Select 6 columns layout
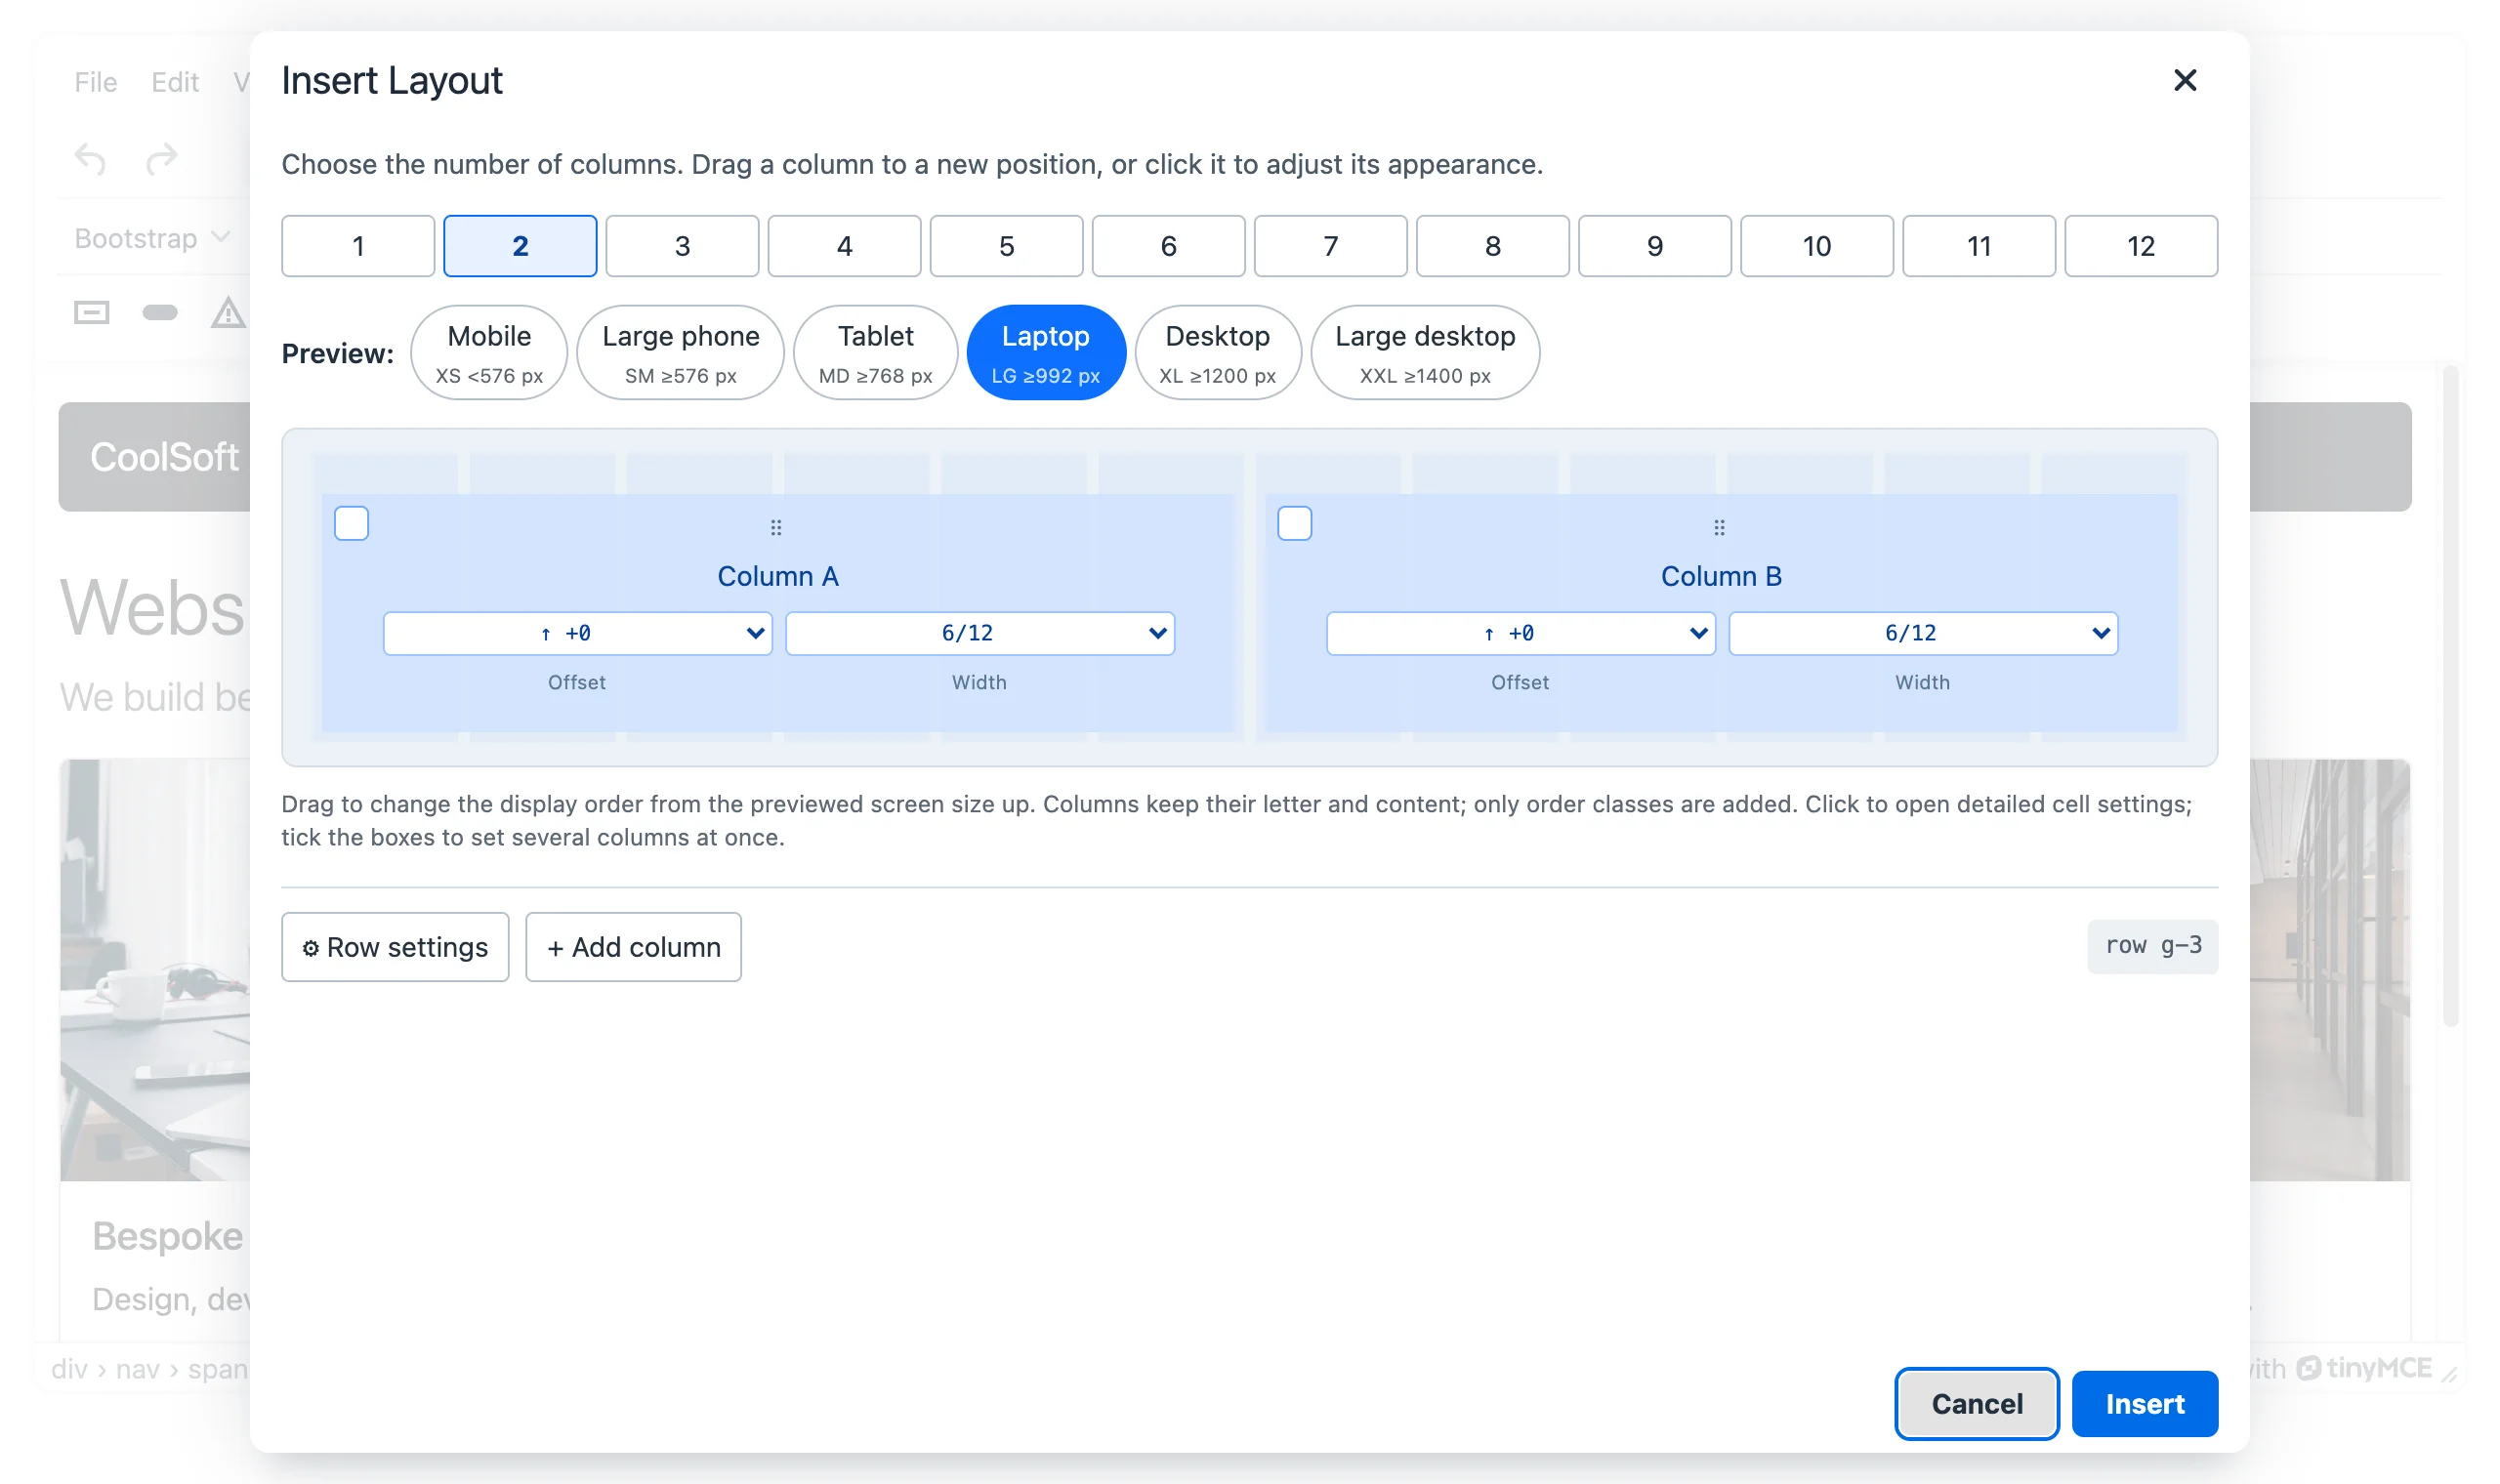This screenshot has height=1484, width=2500. tap(1168, 246)
